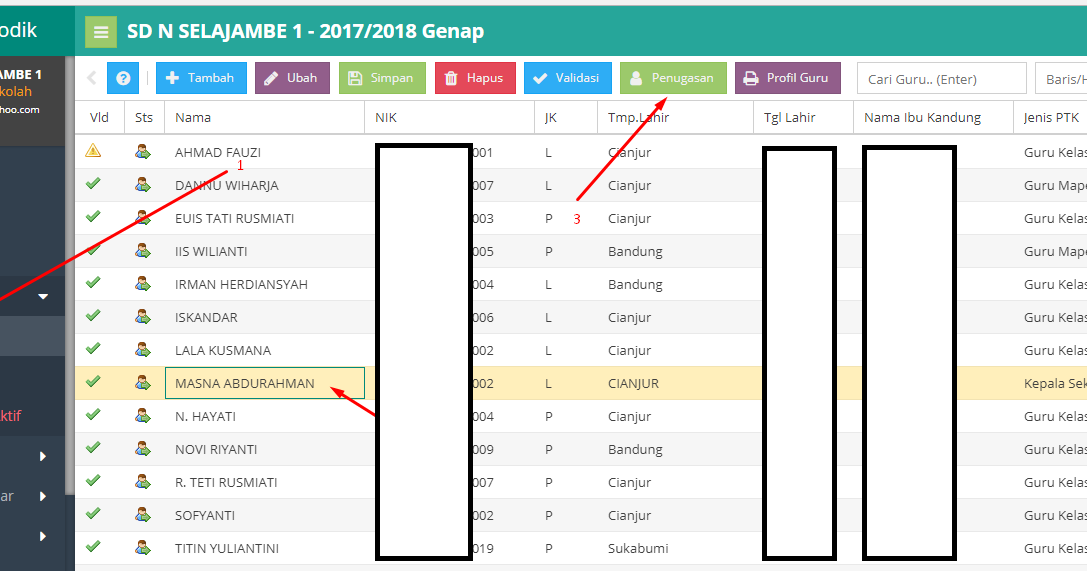
Task: Sort by Tgl Lahir column header
Action: click(x=803, y=117)
